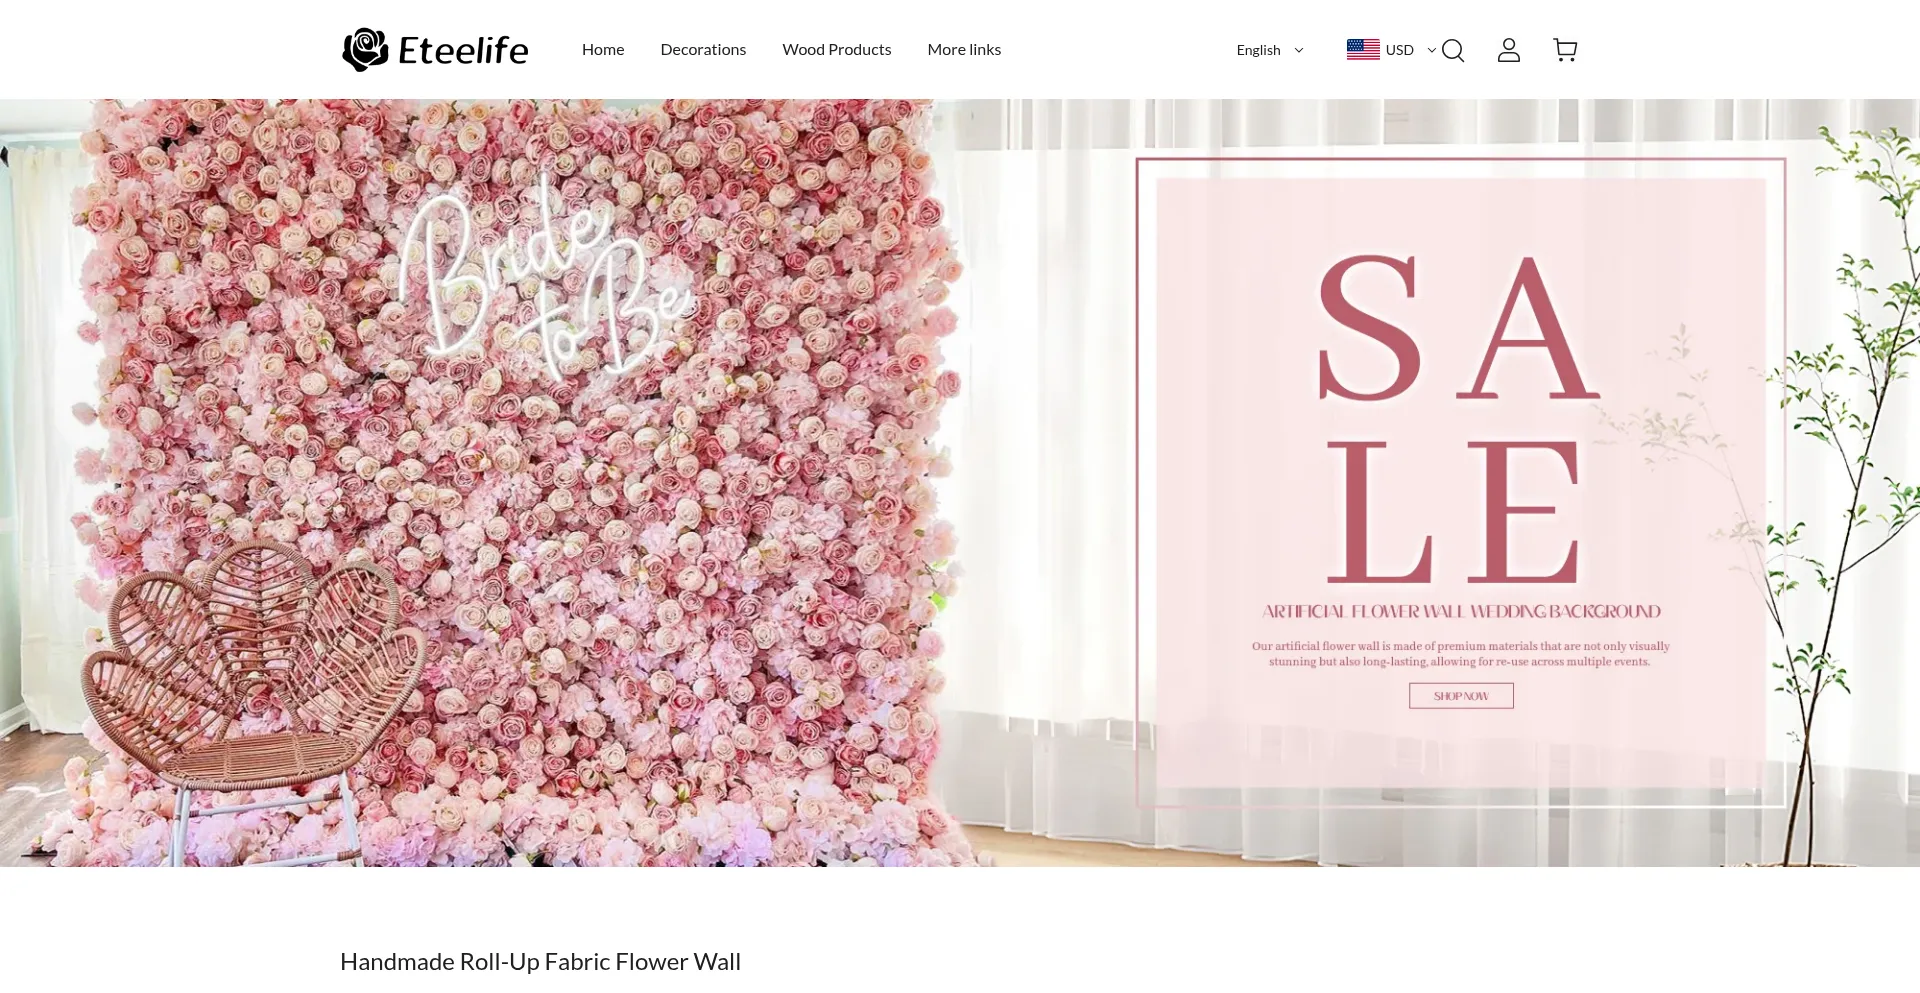Viewport: 1920px width, 993px height.
Task: Expand the chevron beside English
Action: click(1299, 50)
